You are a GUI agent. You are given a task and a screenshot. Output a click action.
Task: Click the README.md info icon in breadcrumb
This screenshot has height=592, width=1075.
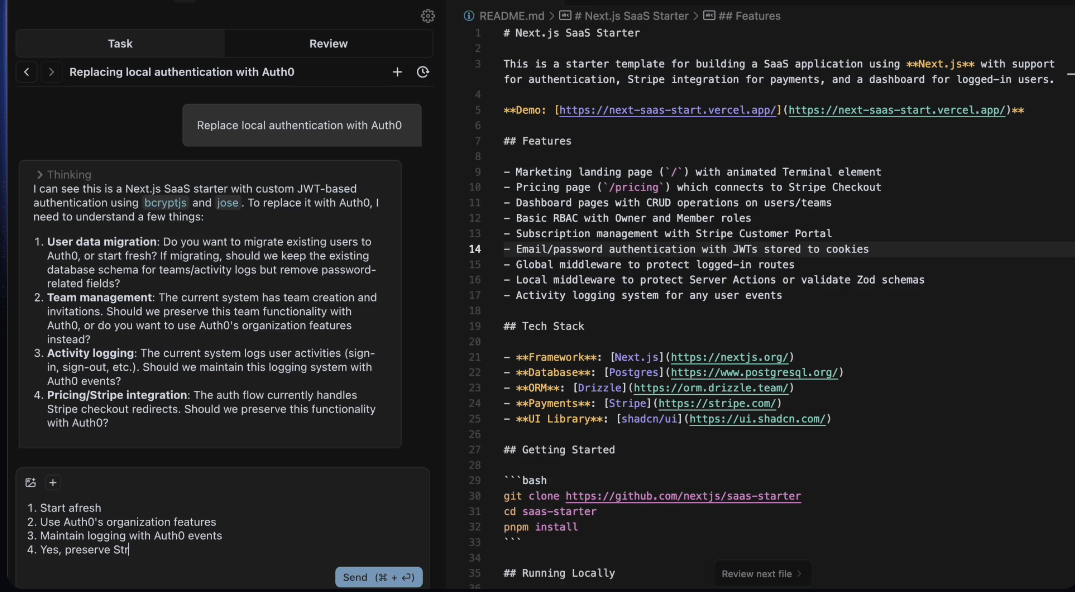click(469, 16)
